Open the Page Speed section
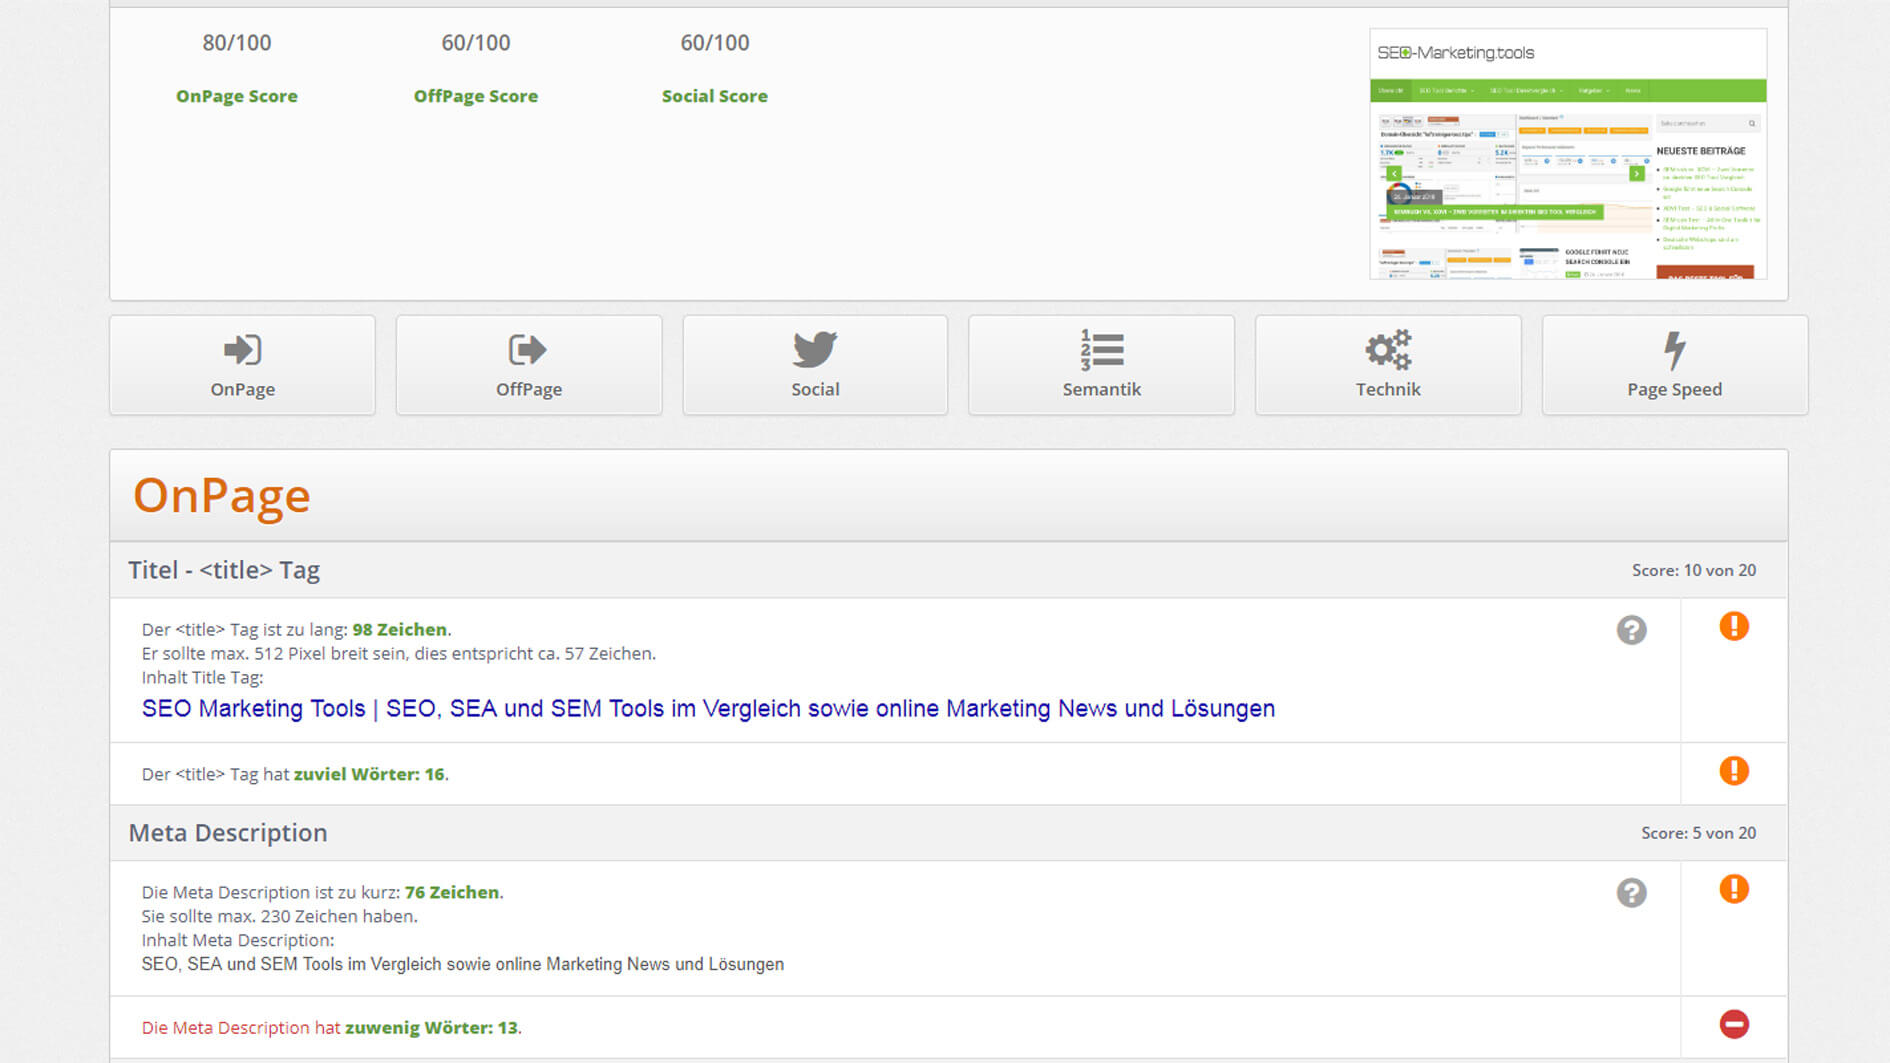The image size is (1890, 1063). (1674, 365)
